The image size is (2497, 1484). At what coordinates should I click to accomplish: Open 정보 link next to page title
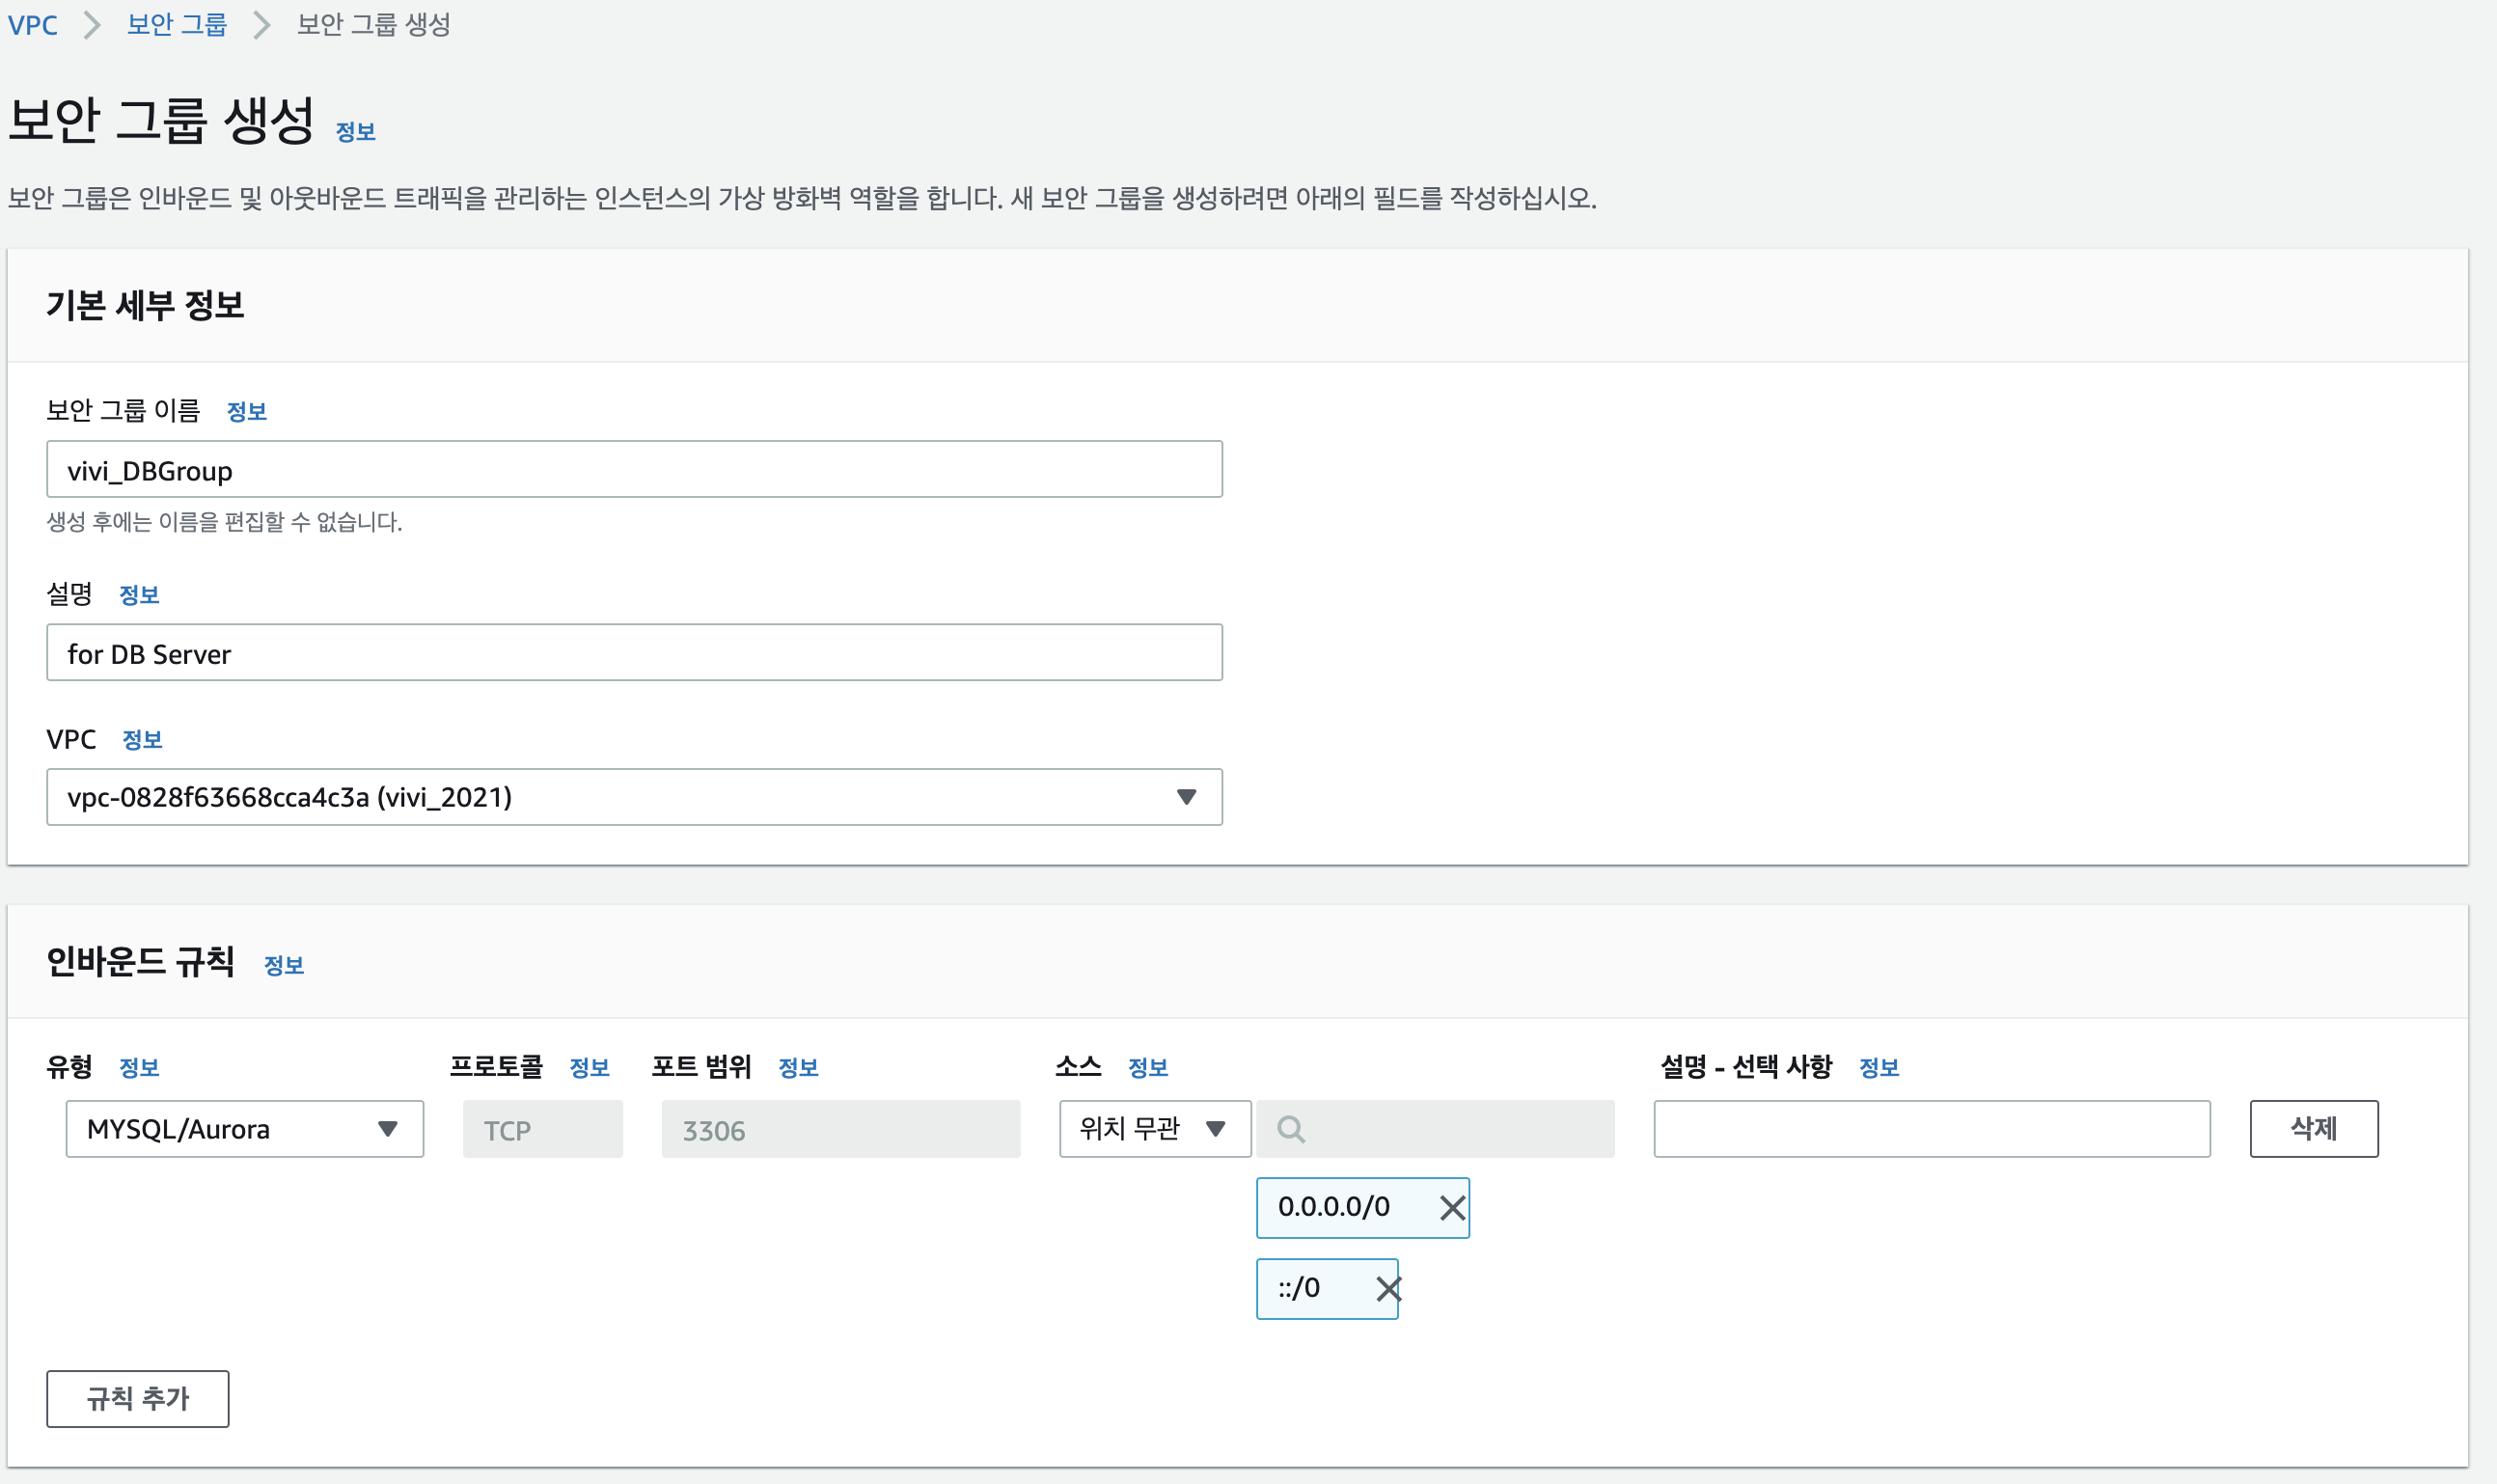pyautogui.click(x=355, y=132)
